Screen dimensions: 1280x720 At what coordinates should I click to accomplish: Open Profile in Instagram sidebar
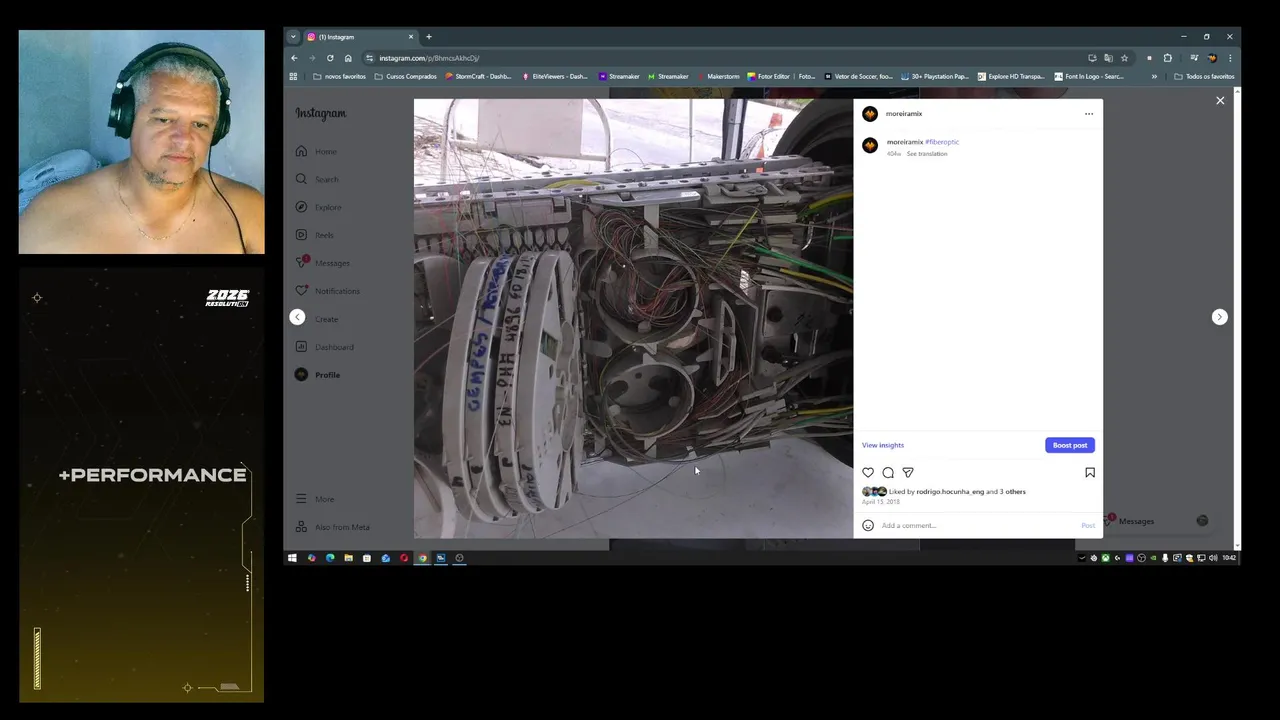(x=318, y=375)
